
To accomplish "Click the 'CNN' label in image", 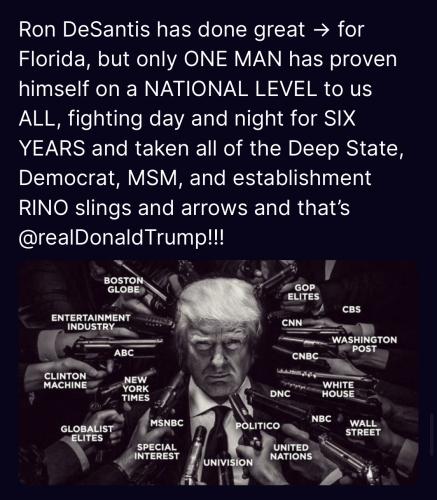I will (x=292, y=323).
